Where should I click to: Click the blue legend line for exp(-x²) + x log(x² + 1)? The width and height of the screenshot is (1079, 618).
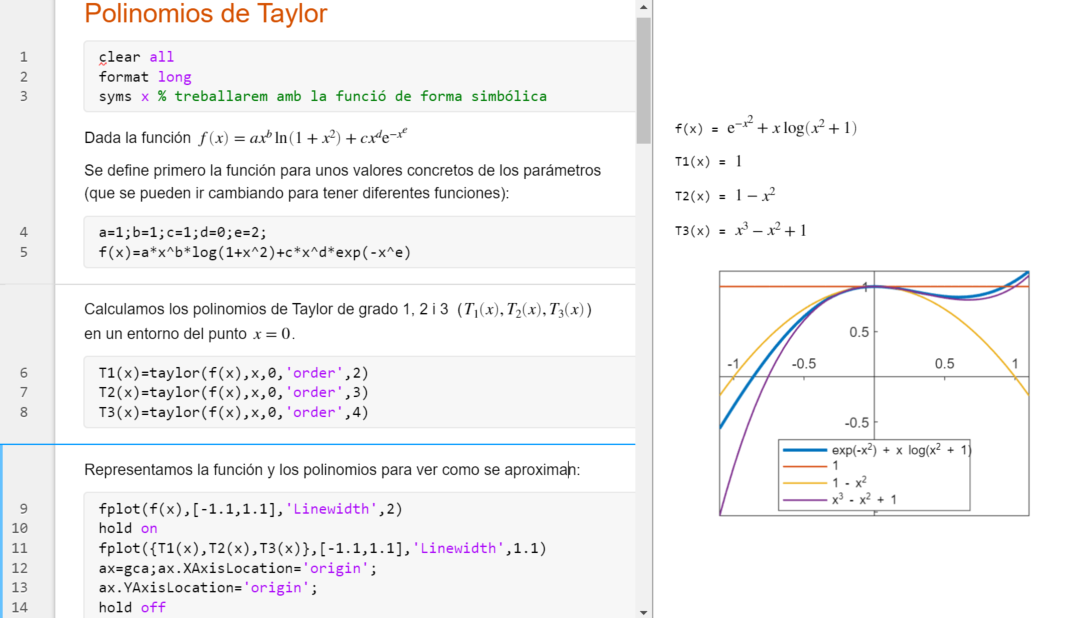805,450
